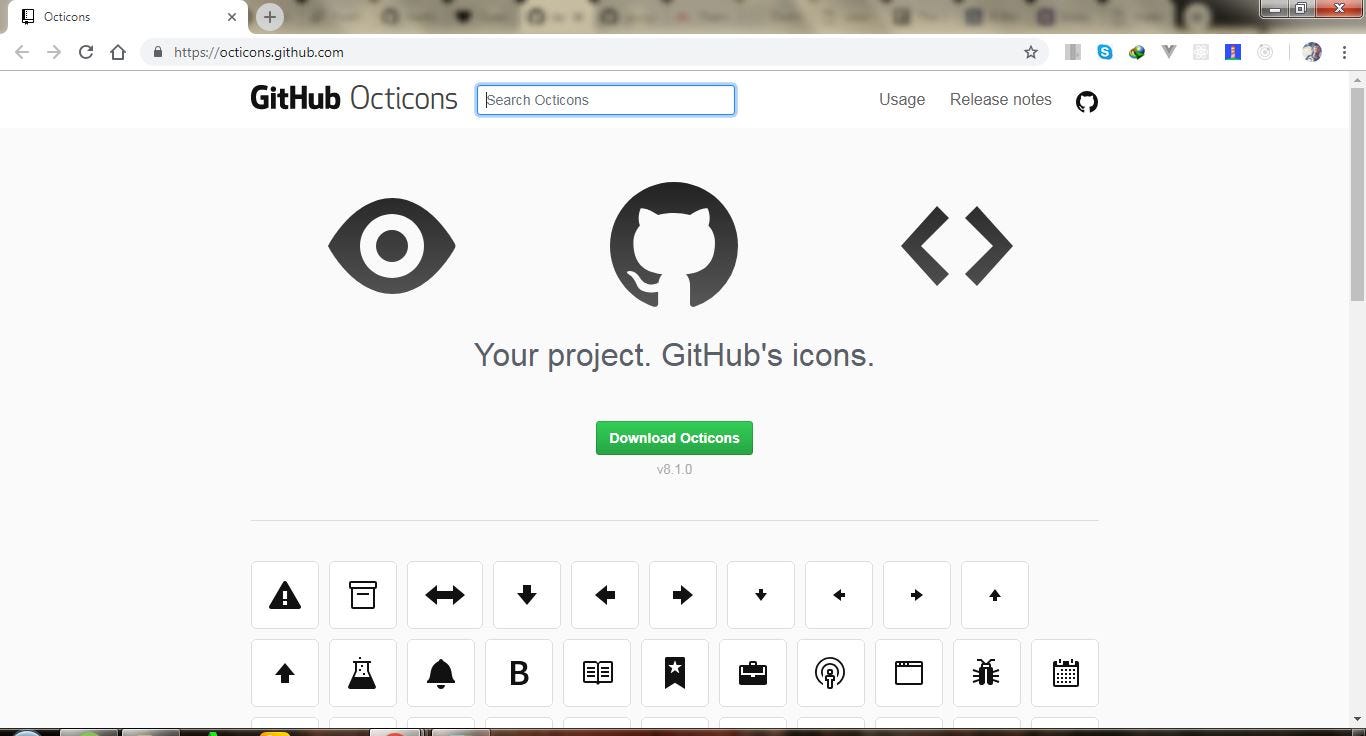Select the archive box octicon
Image resolution: width=1366 pixels, height=736 pixels.
363,595
